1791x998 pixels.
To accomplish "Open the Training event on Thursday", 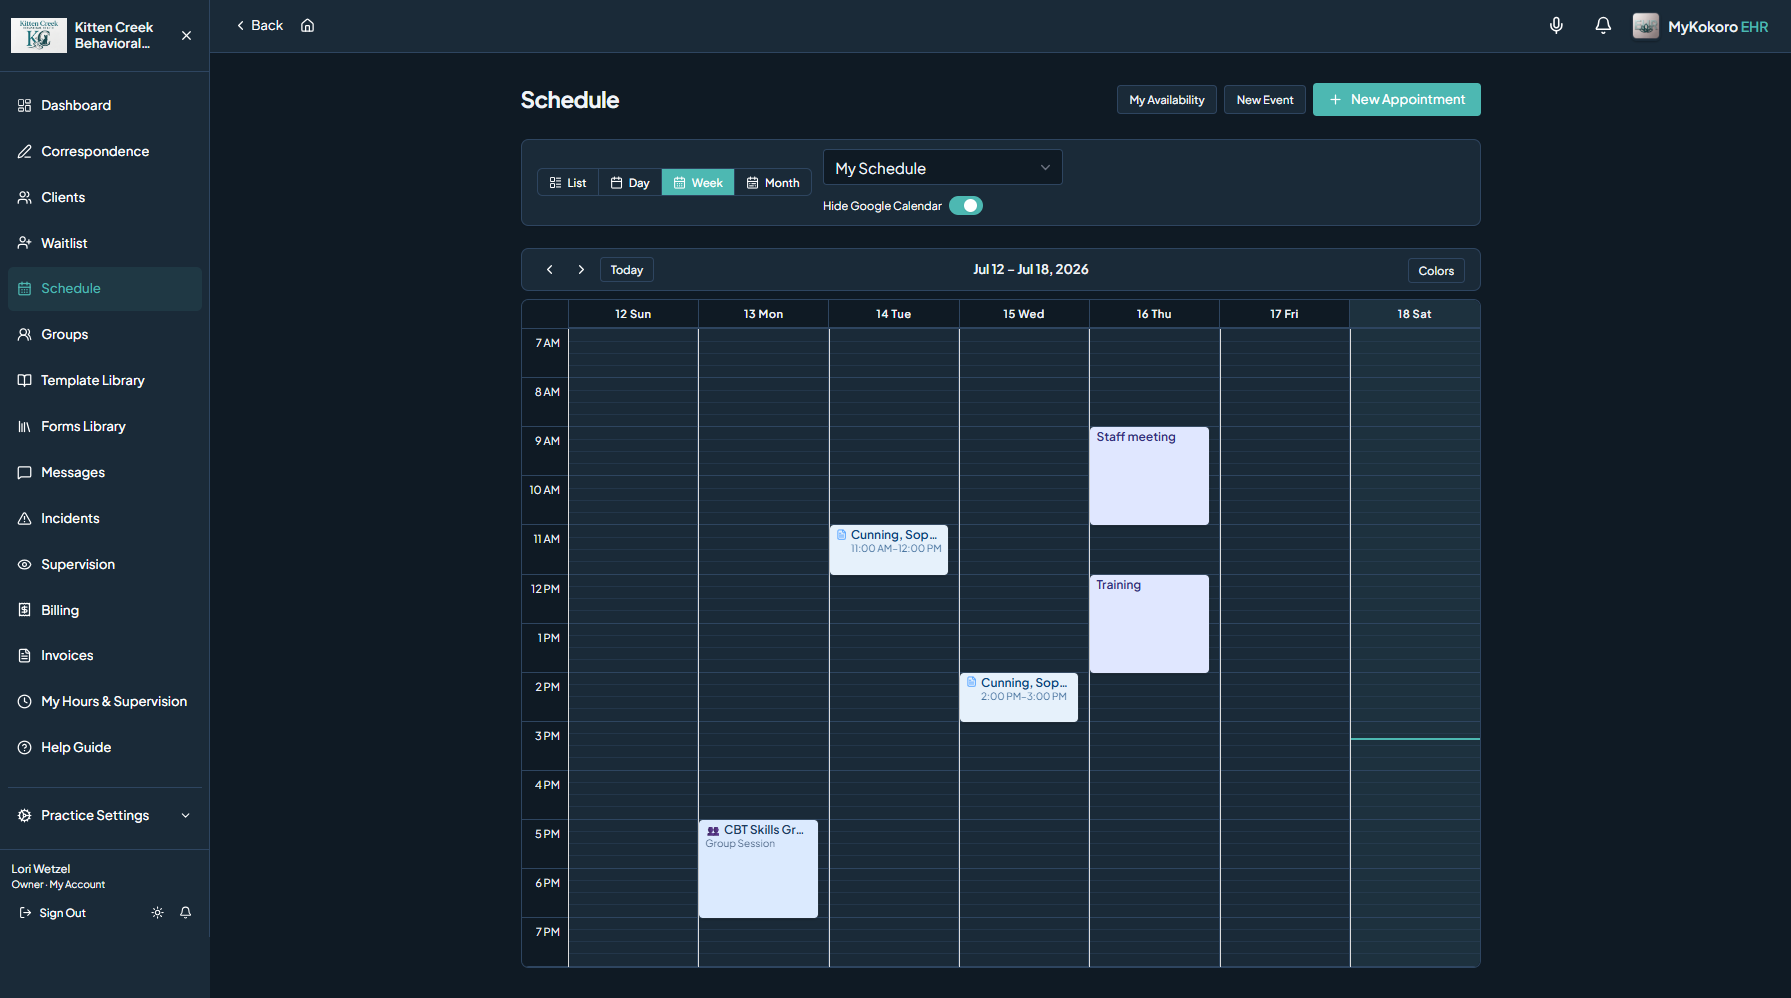I will pos(1149,624).
